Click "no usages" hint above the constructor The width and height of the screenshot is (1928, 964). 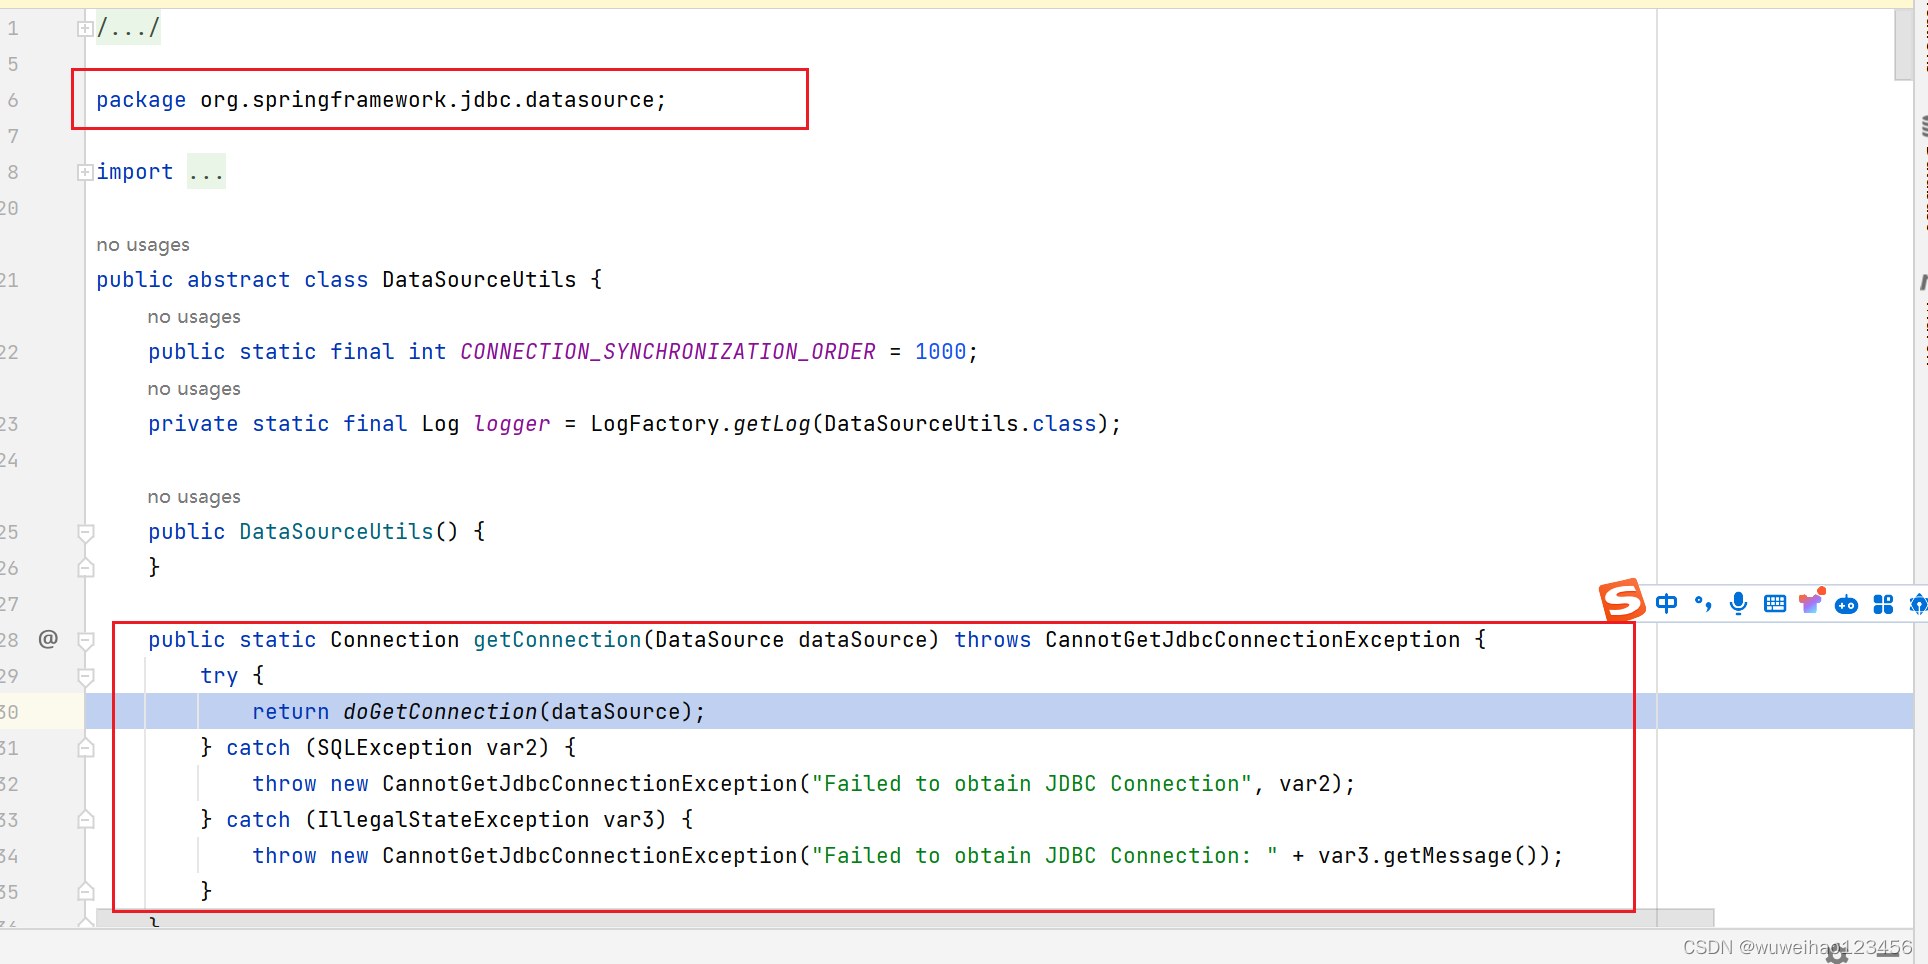click(x=194, y=497)
